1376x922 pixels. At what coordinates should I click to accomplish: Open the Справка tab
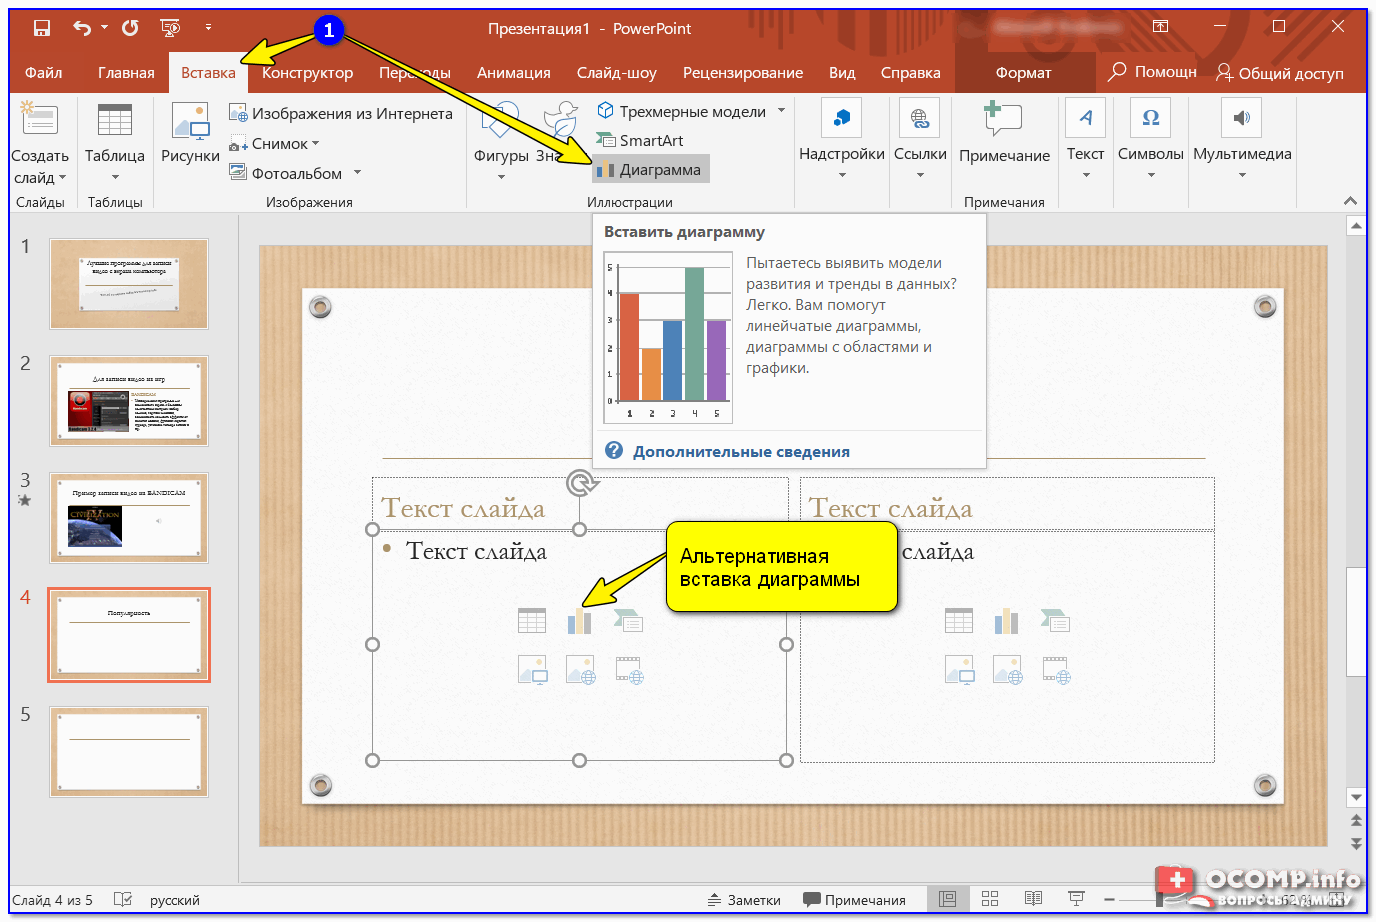point(911,72)
